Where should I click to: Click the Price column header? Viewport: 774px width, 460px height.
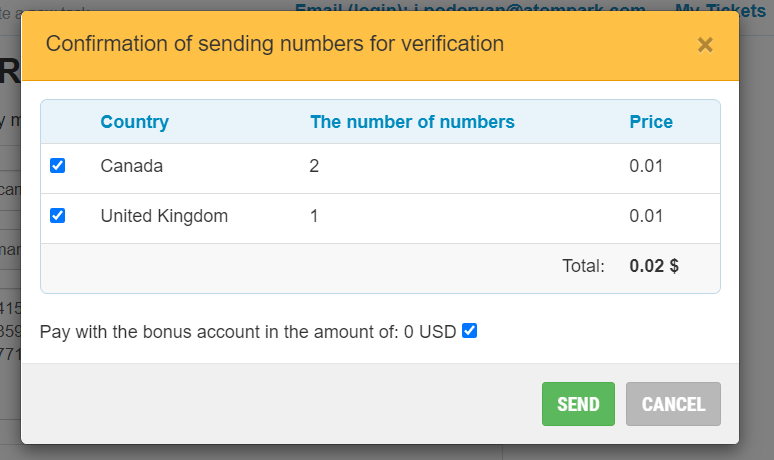pos(651,122)
